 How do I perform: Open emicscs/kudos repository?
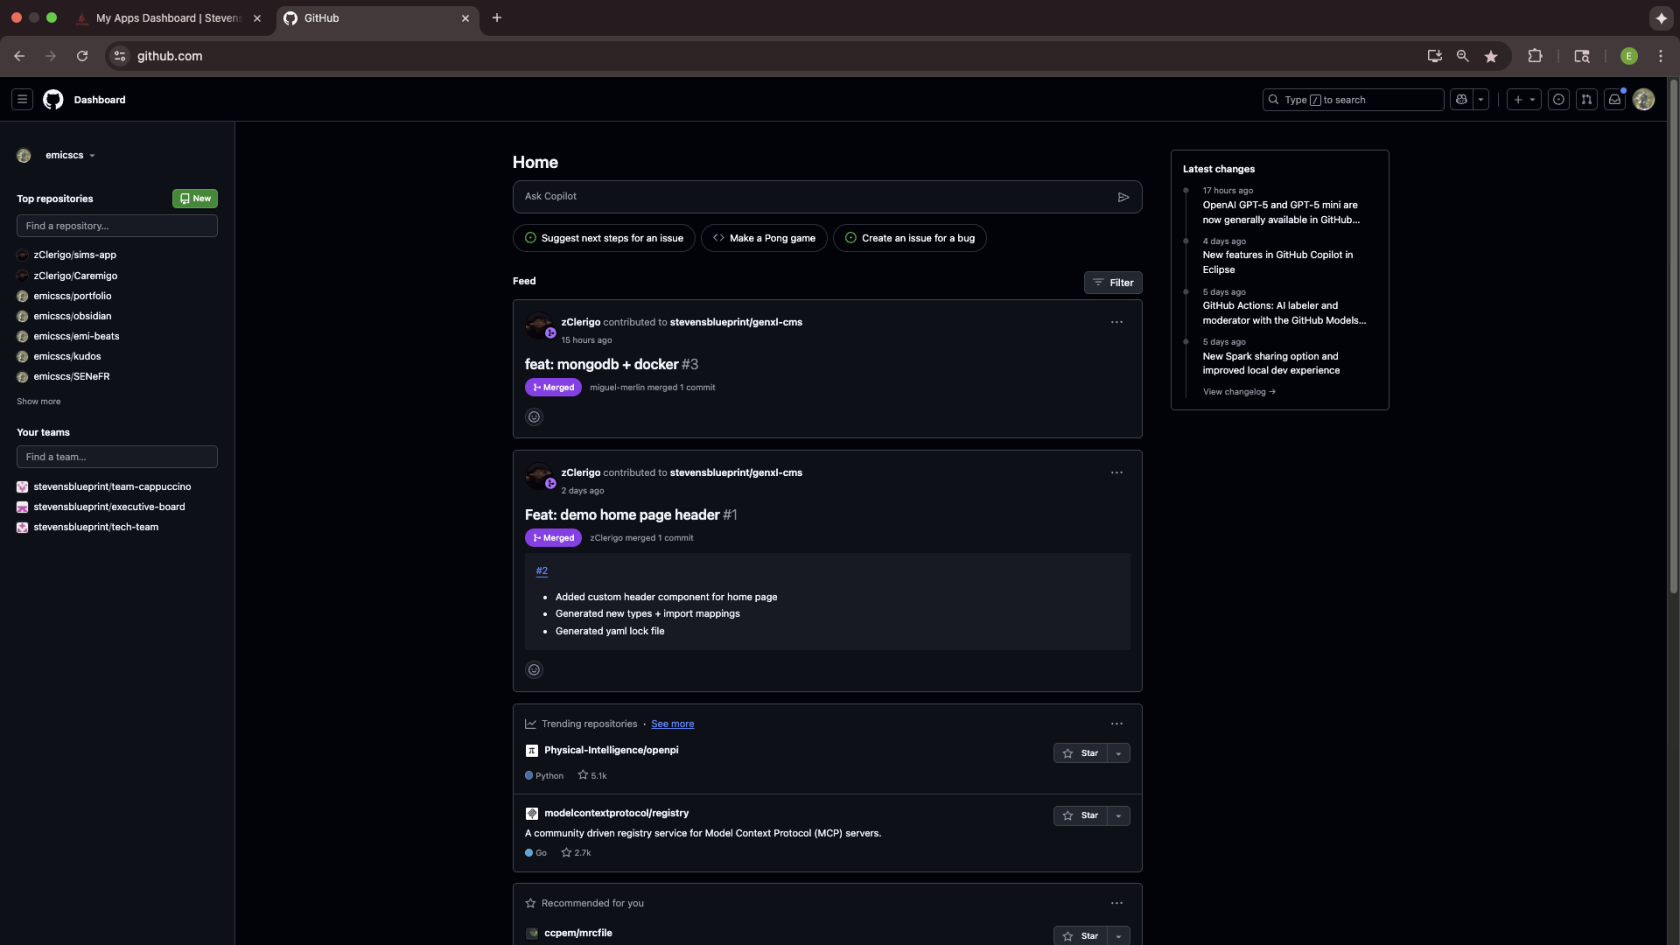(x=67, y=356)
